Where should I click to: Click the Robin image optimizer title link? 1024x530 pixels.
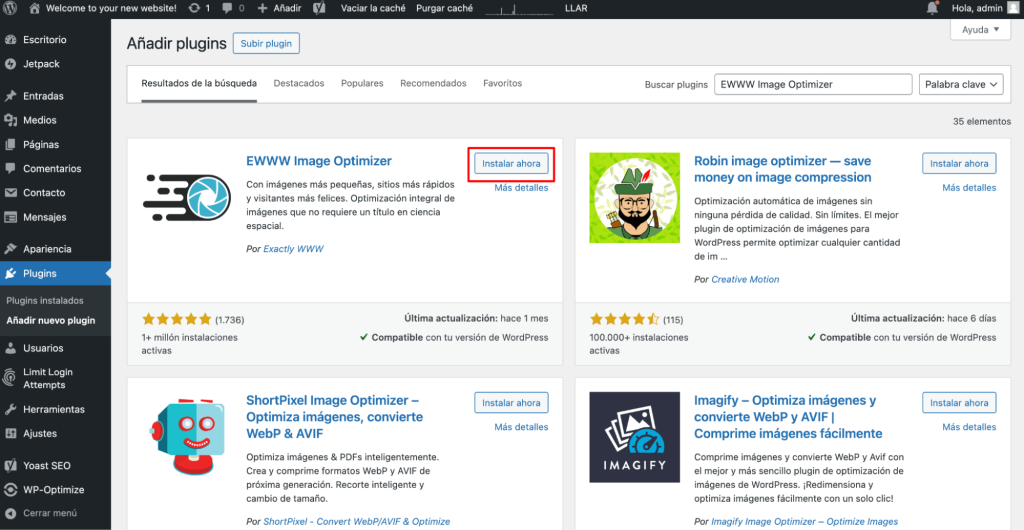click(x=783, y=169)
